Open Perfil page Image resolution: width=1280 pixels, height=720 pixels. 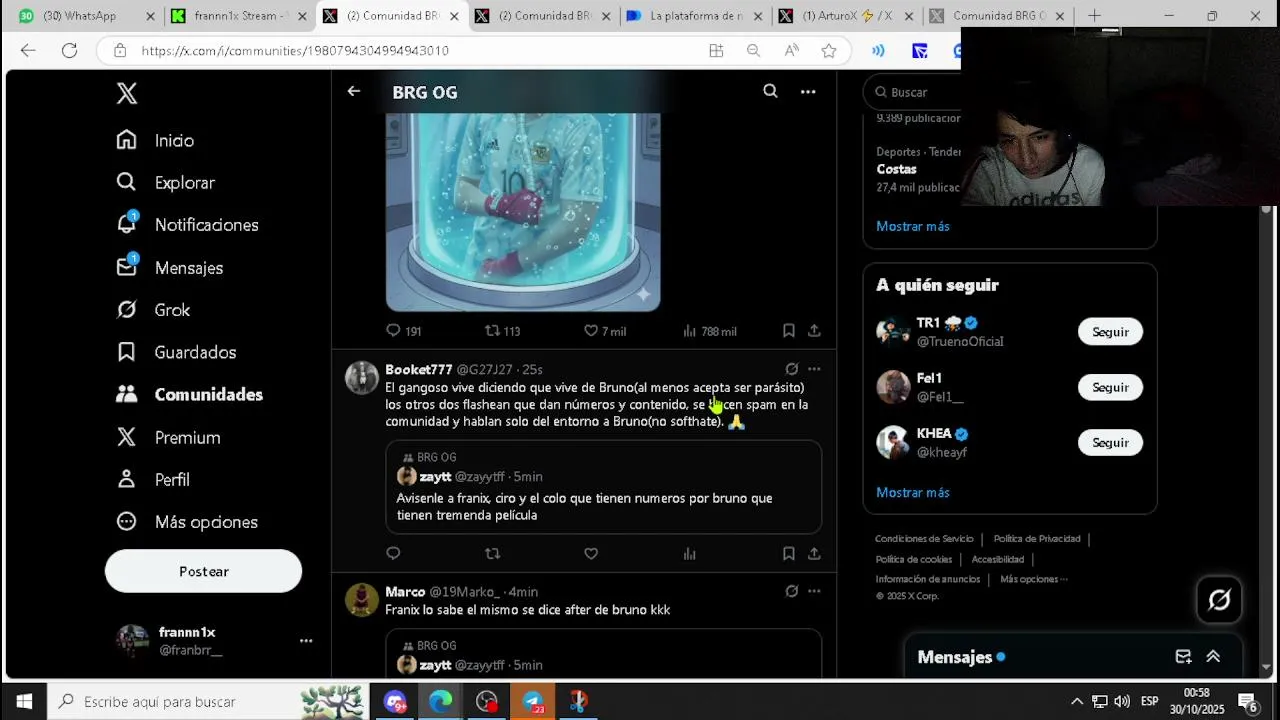(x=153, y=480)
